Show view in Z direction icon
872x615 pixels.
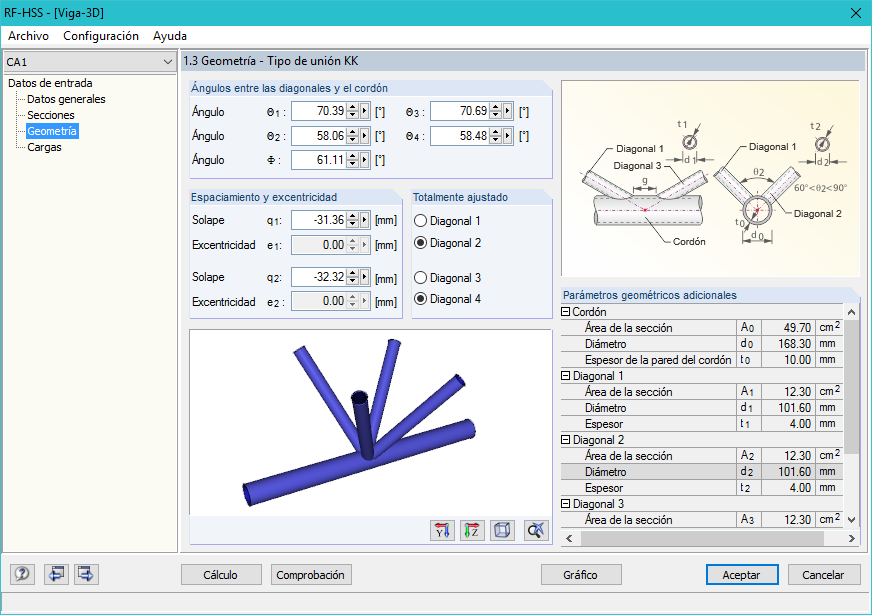[472, 530]
